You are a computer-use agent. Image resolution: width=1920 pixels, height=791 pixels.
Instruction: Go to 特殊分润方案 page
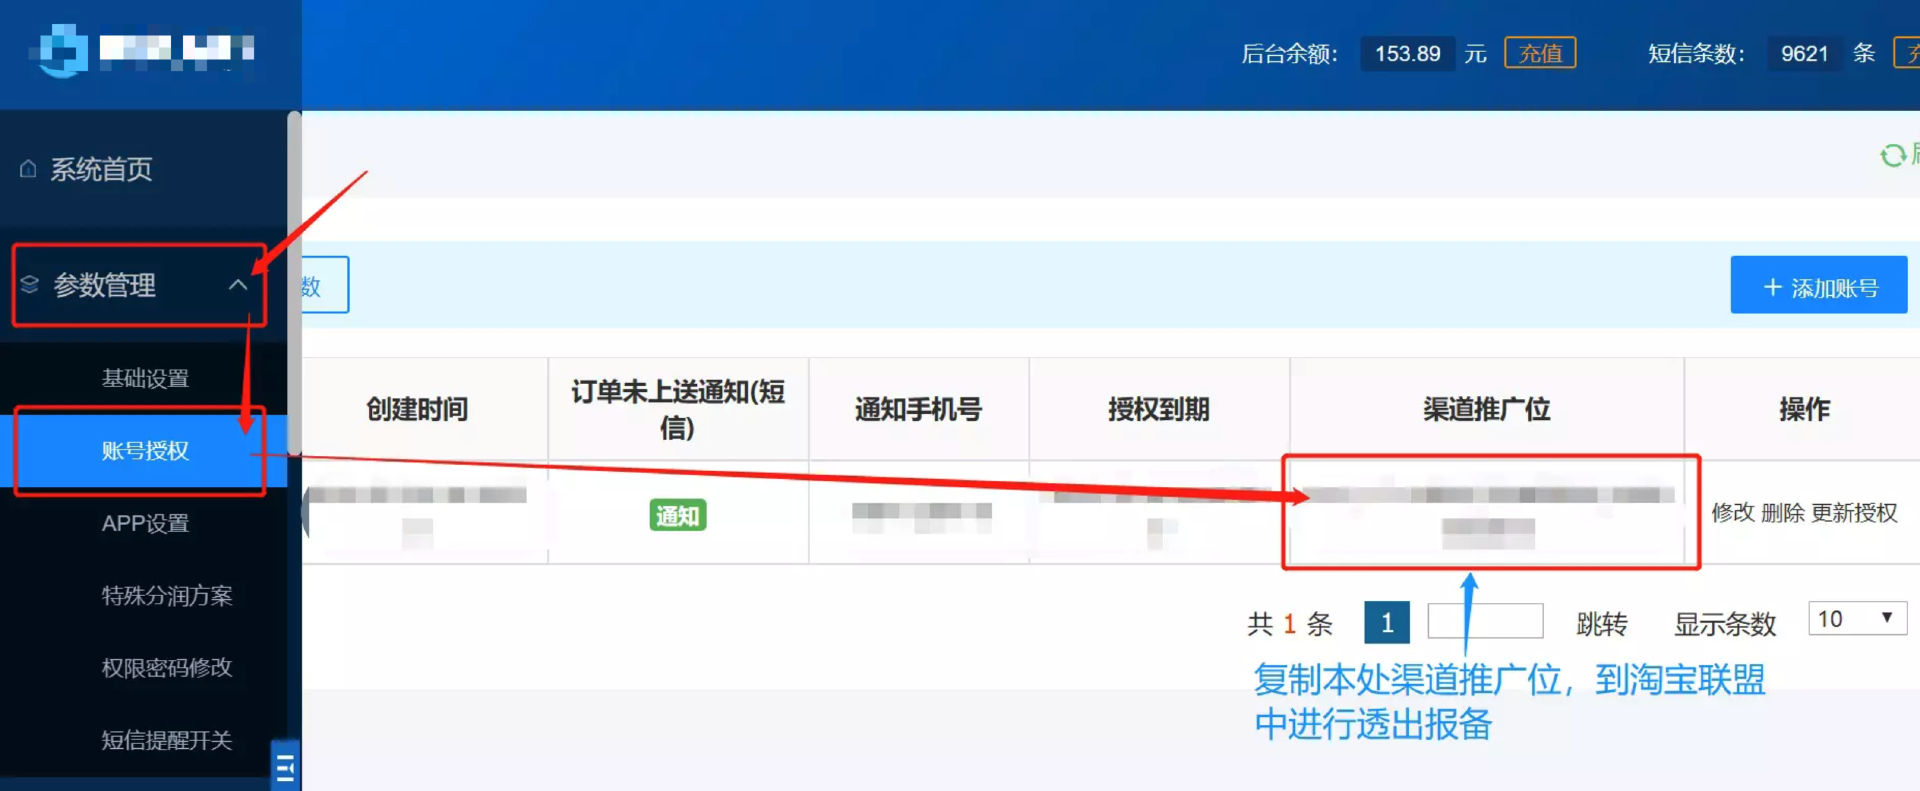[x=166, y=596]
